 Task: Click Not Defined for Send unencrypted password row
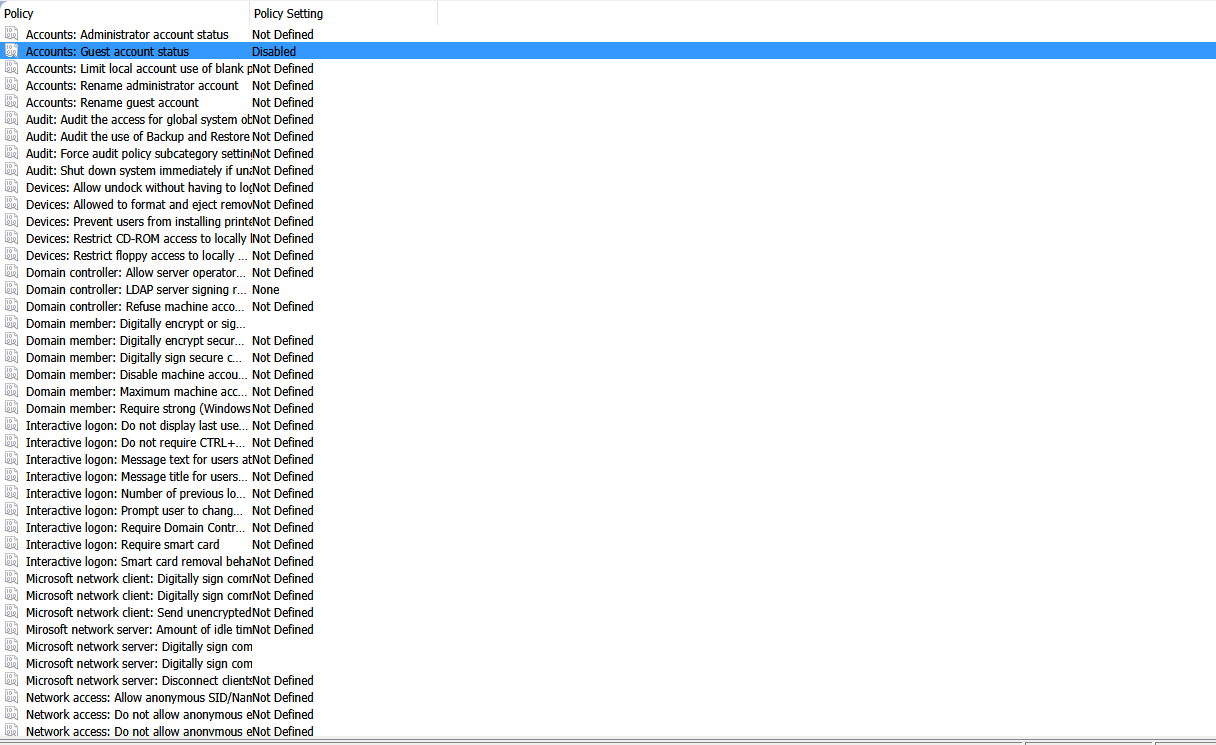(283, 612)
